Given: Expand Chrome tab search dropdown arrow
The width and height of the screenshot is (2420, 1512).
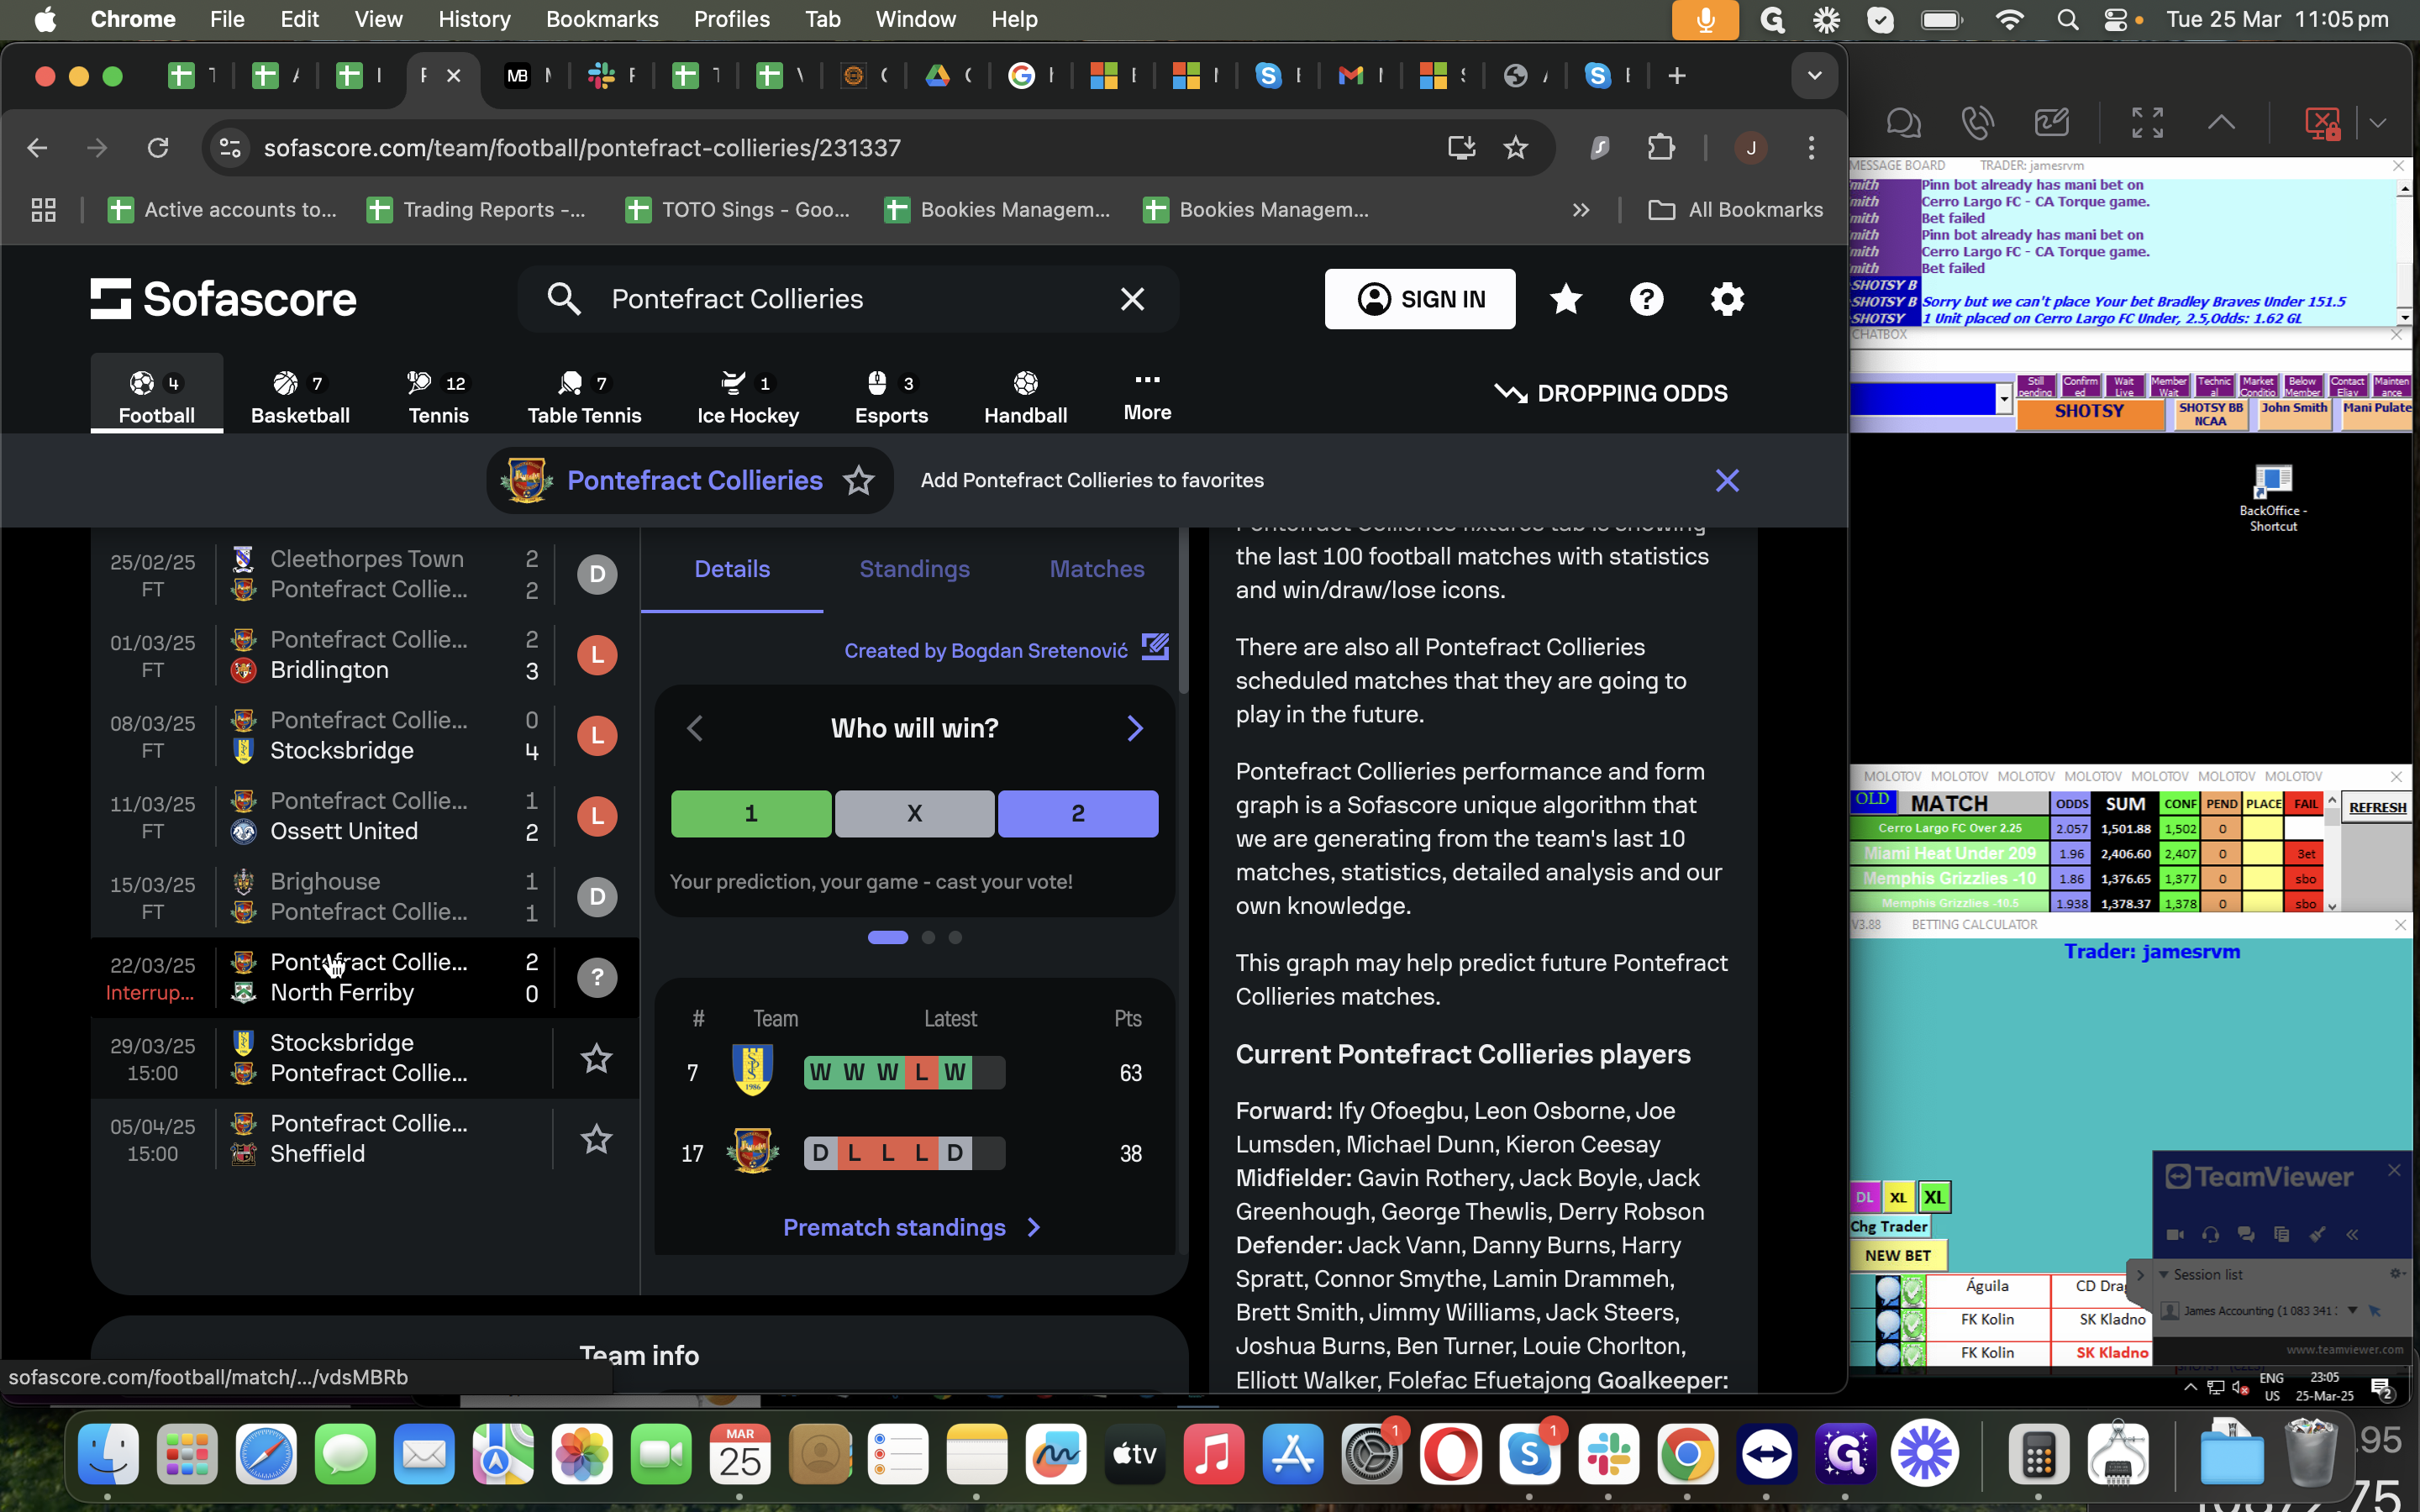Looking at the screenshot, I should click(x=1814, y=76).
